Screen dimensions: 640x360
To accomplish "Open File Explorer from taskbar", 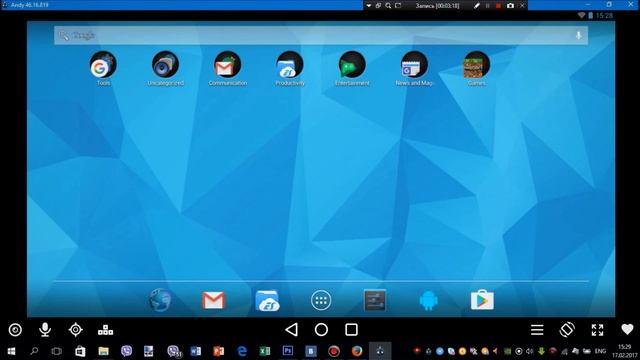I will [x=103, y=351].
